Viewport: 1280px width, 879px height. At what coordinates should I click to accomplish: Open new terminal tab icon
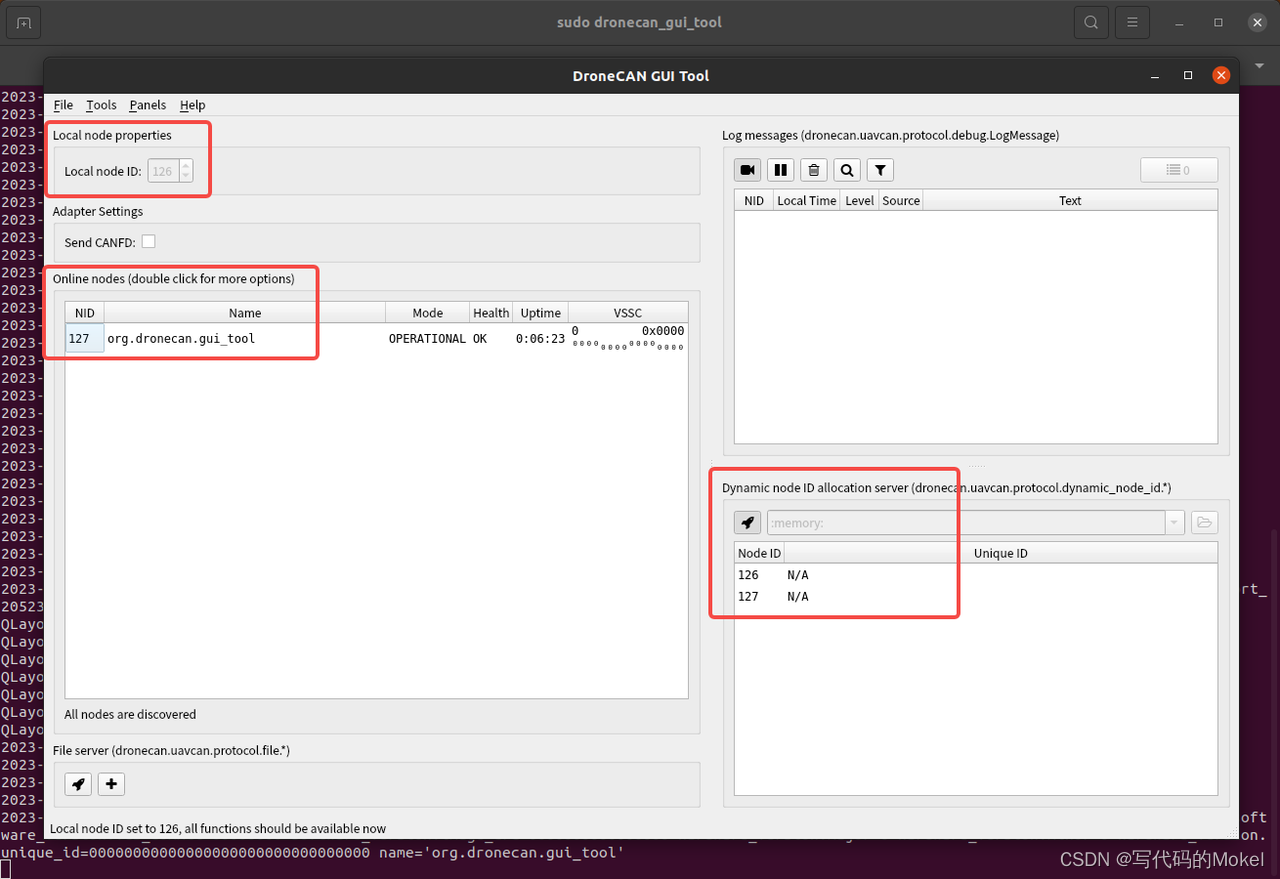point(23,22)
